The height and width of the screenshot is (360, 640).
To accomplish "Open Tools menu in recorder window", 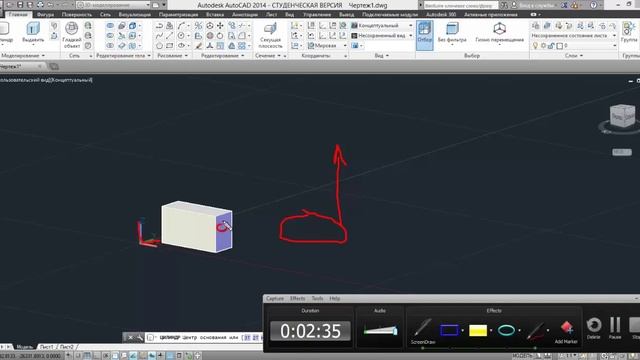I will pos(317,298).
